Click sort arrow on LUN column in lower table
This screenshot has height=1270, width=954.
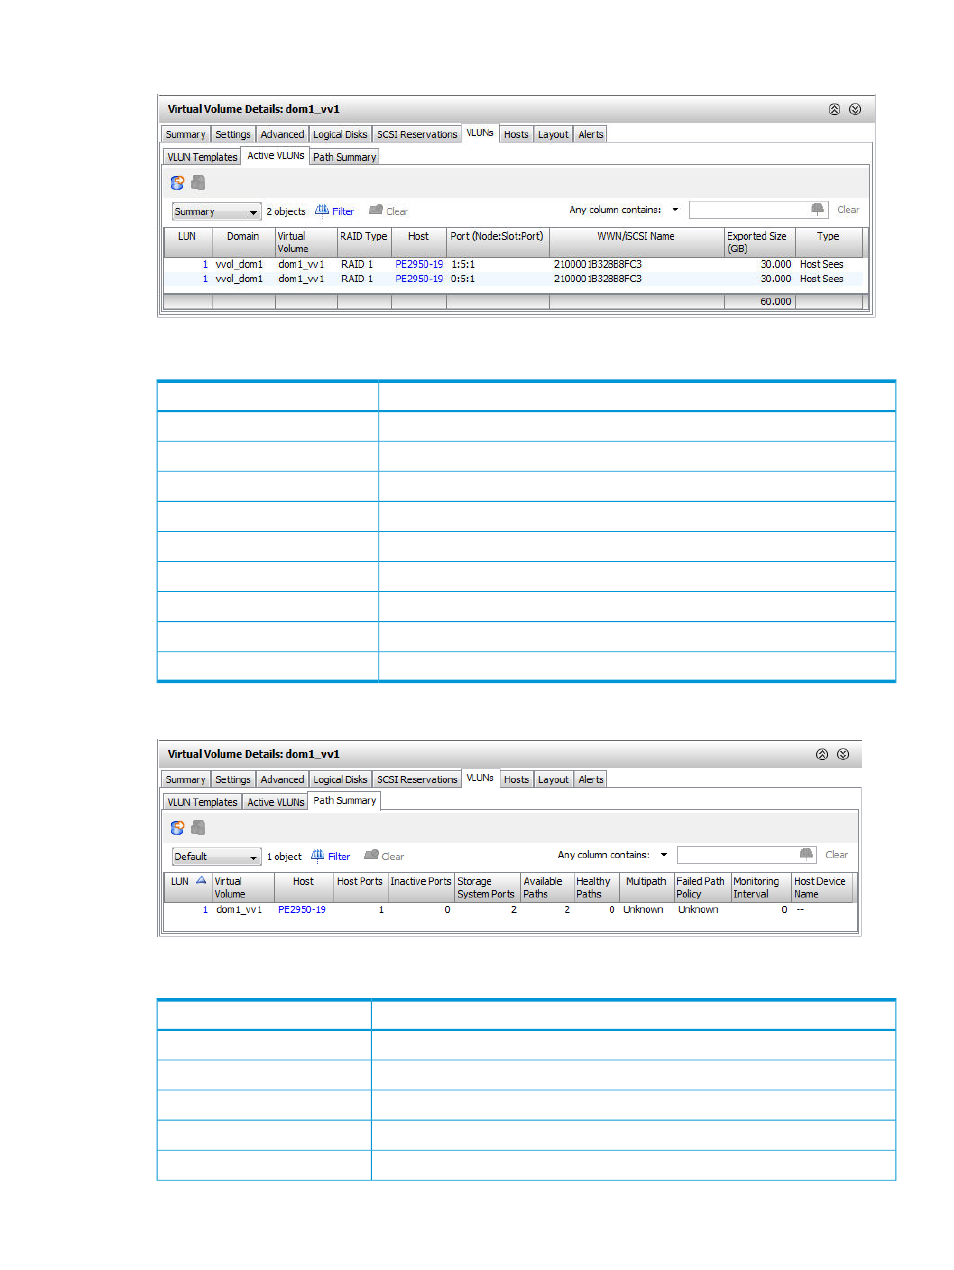[201, 881]
